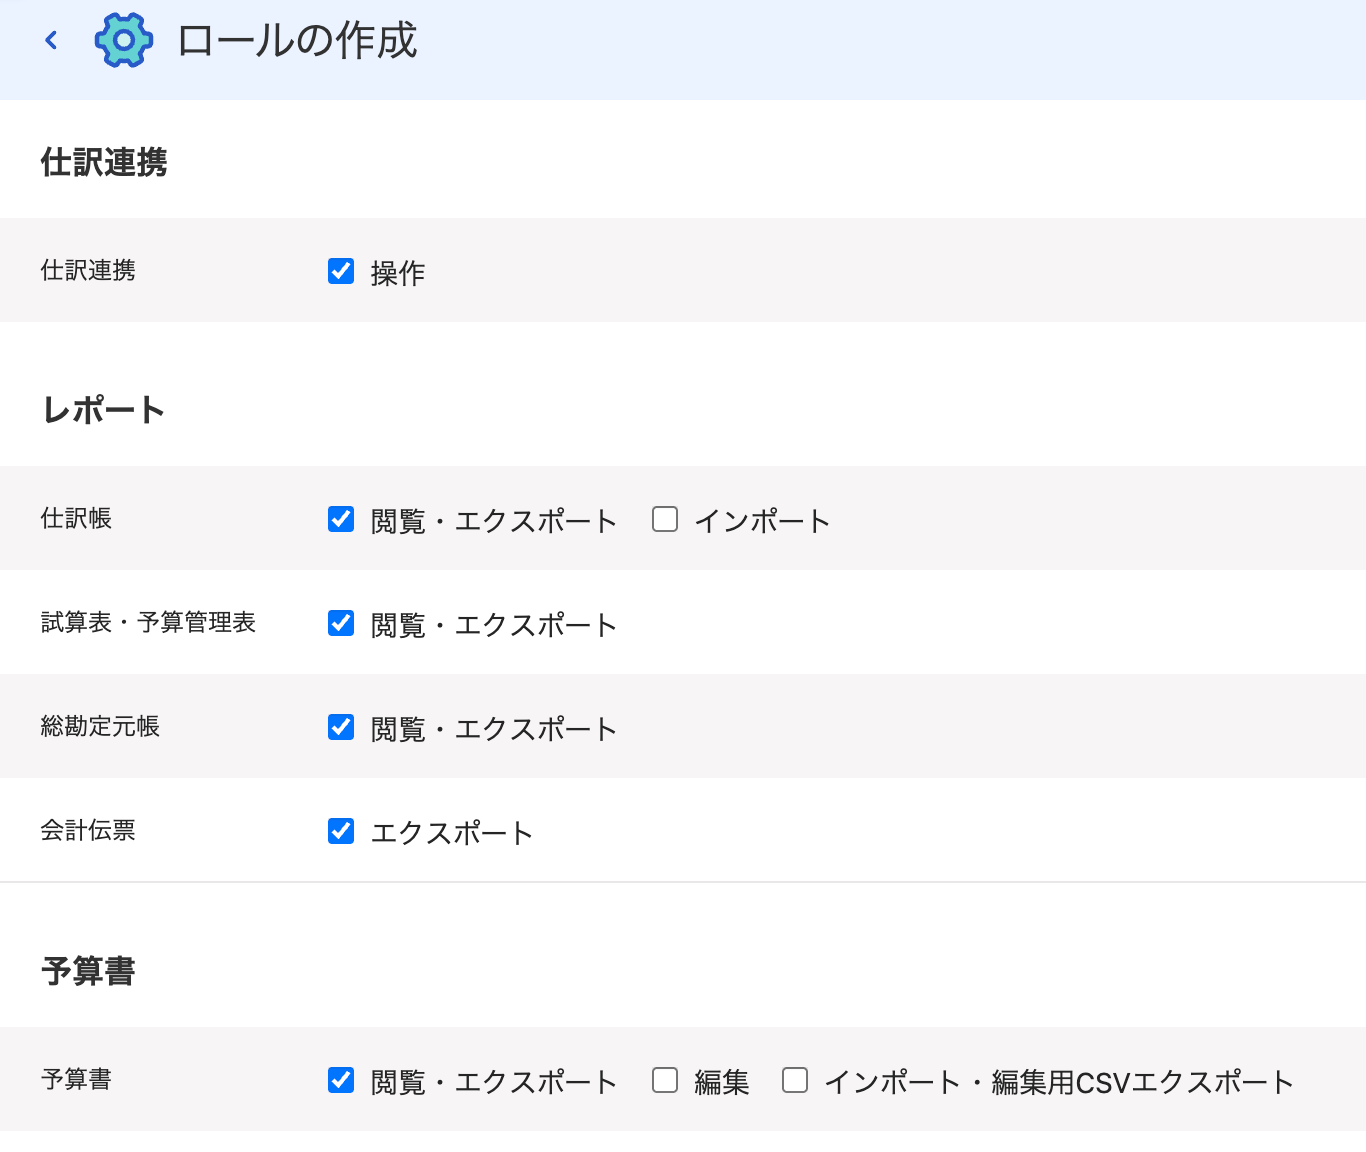Uncheck 閲覧・エクスポート for 試算表・予算管理表
Image resolution: width=1366 pixels, height=1152 pixels.
click(341, 623)
